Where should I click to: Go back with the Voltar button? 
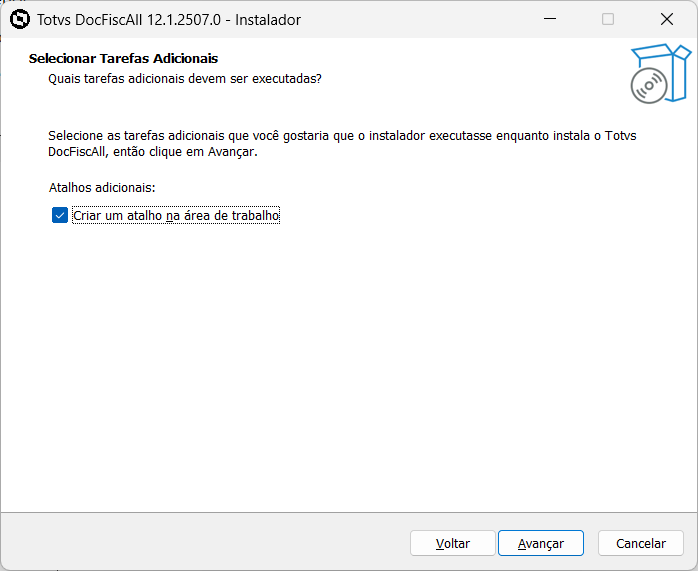453,543
